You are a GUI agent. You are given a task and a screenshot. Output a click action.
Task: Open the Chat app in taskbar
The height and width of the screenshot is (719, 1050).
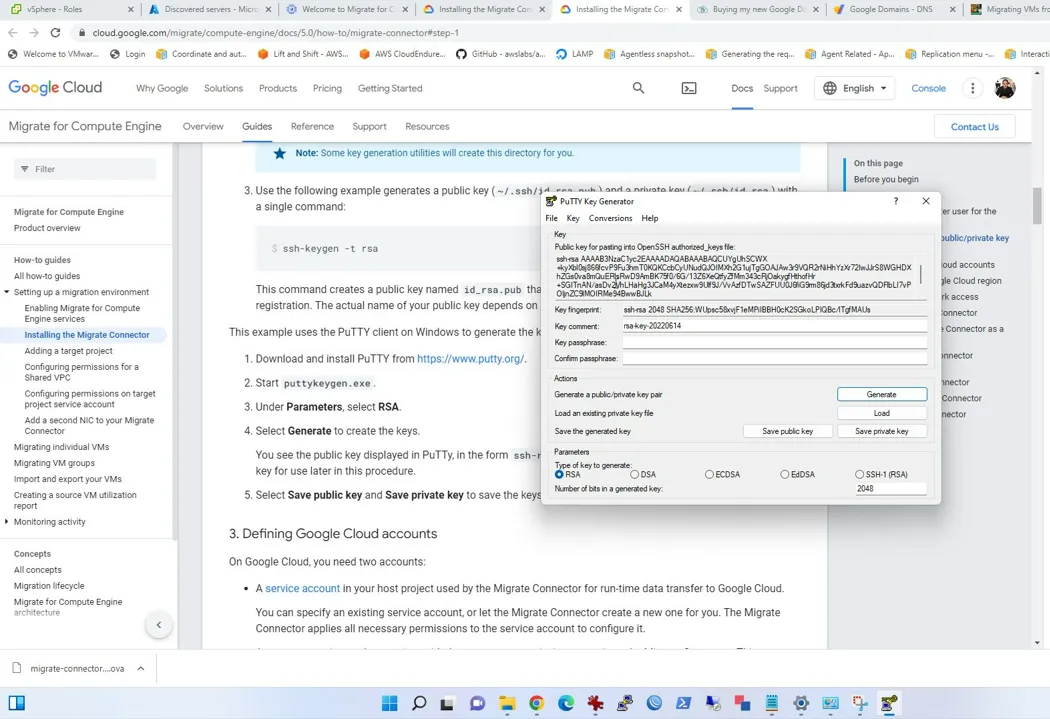(477, 703)
